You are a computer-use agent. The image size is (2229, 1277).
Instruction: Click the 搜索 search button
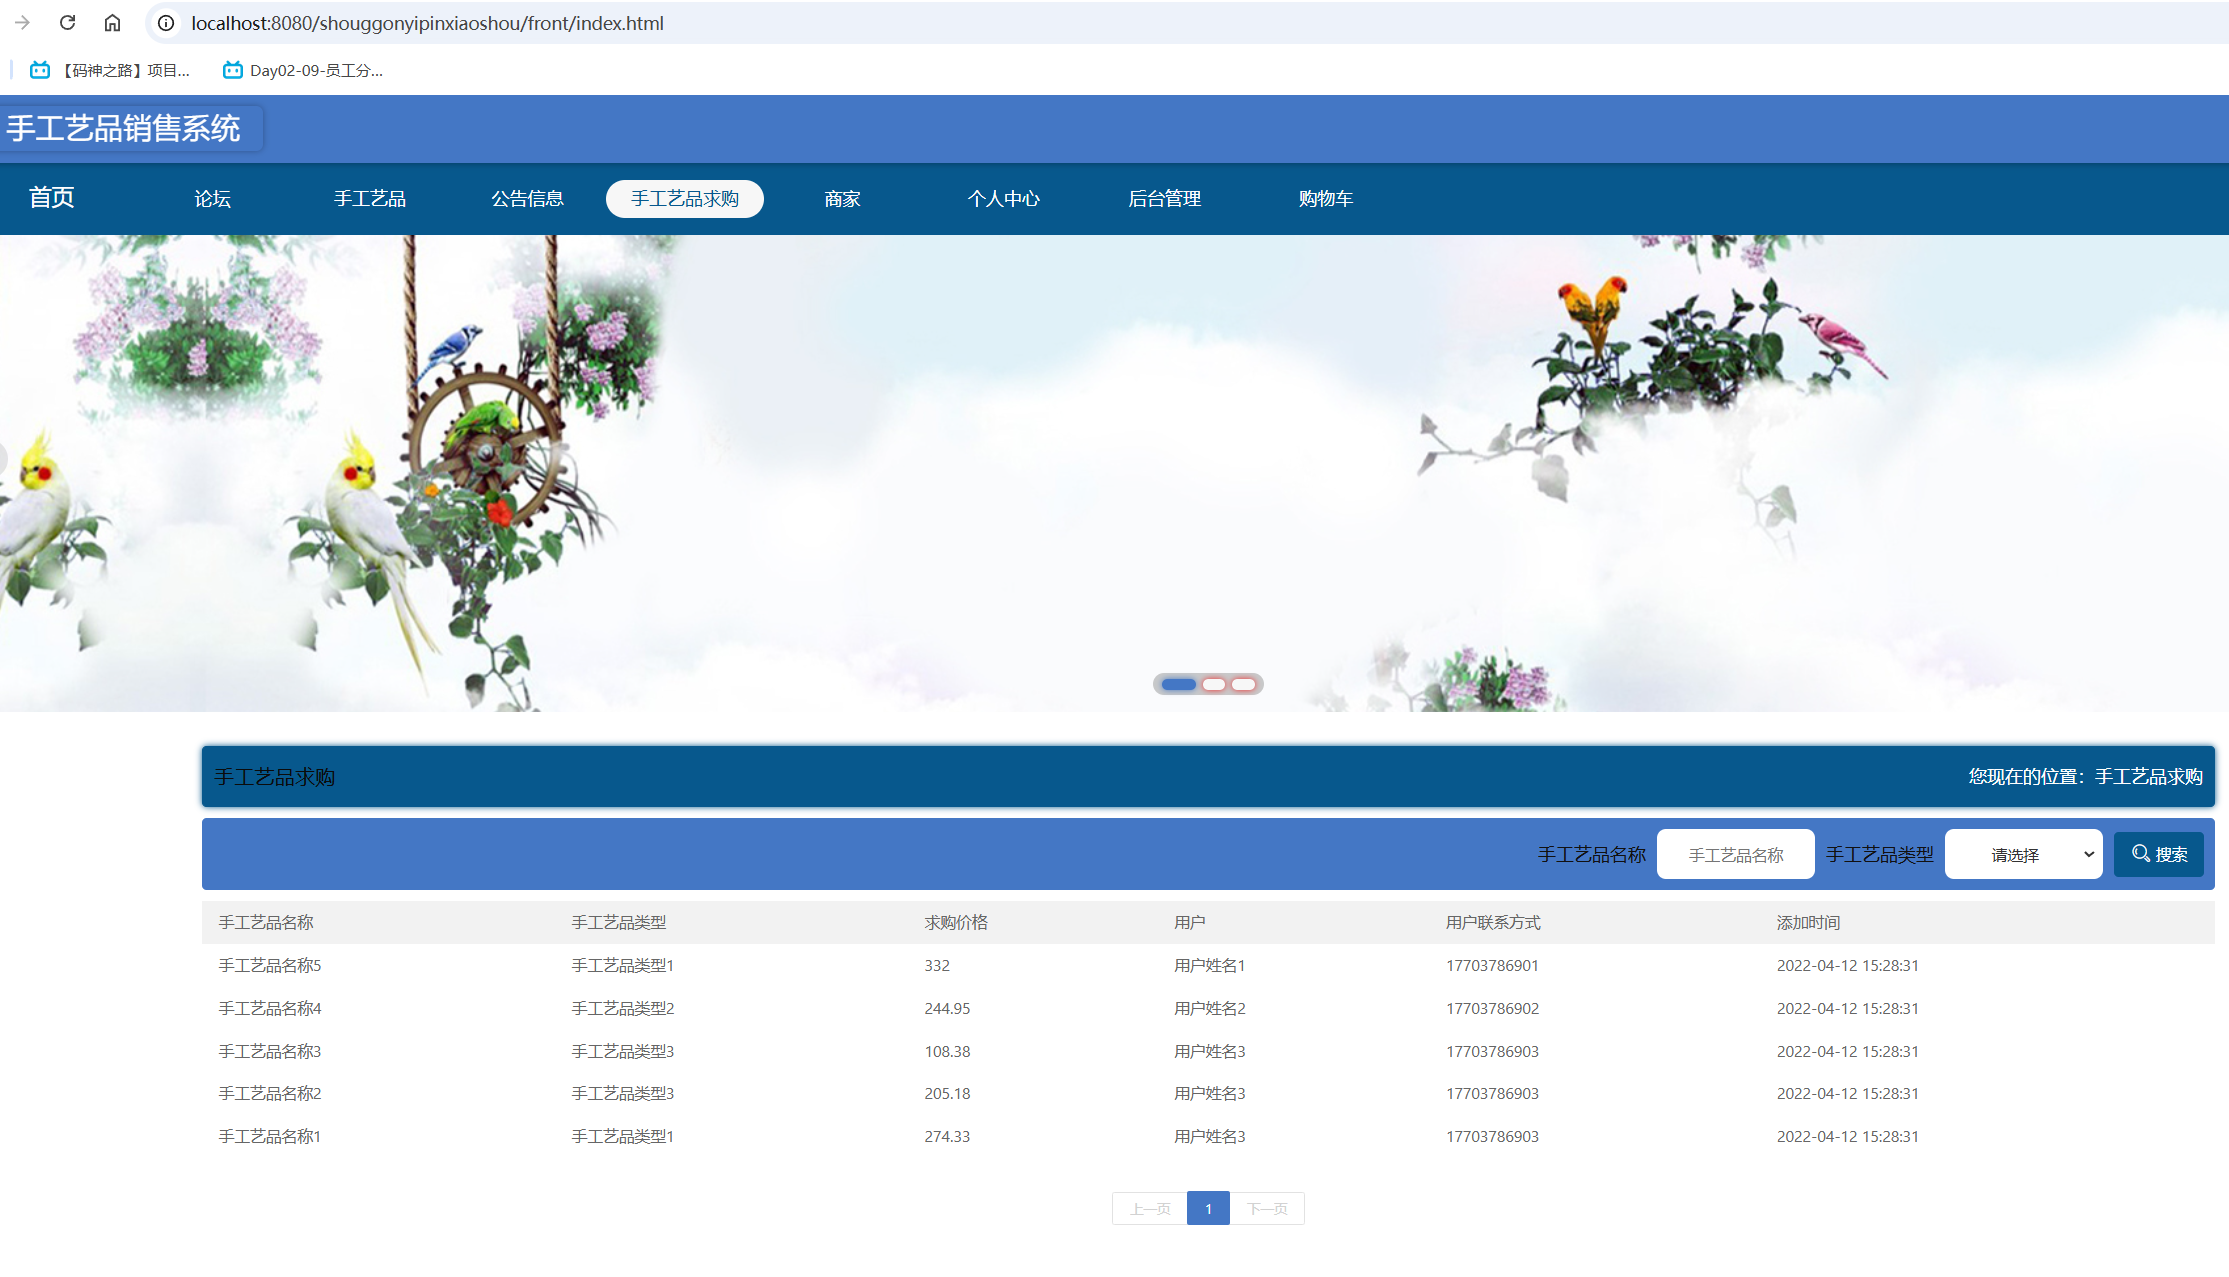pyautogui.click(x=2158, y=854)
